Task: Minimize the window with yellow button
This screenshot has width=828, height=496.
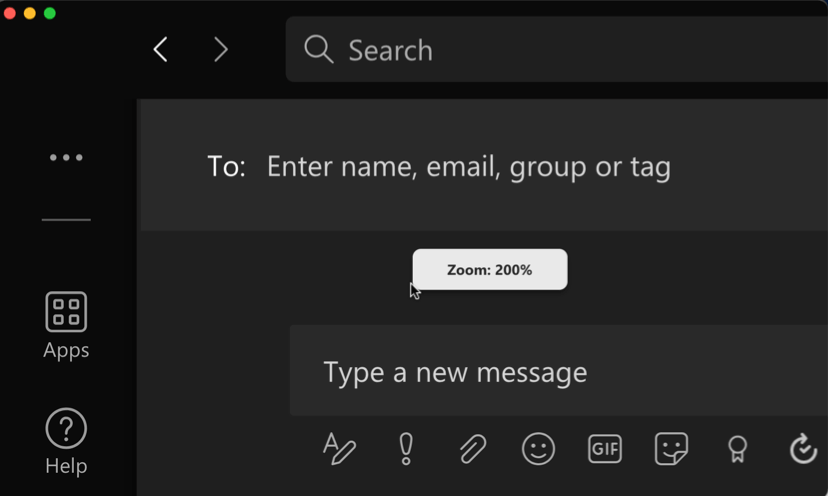Action: (x=30, y=13)
